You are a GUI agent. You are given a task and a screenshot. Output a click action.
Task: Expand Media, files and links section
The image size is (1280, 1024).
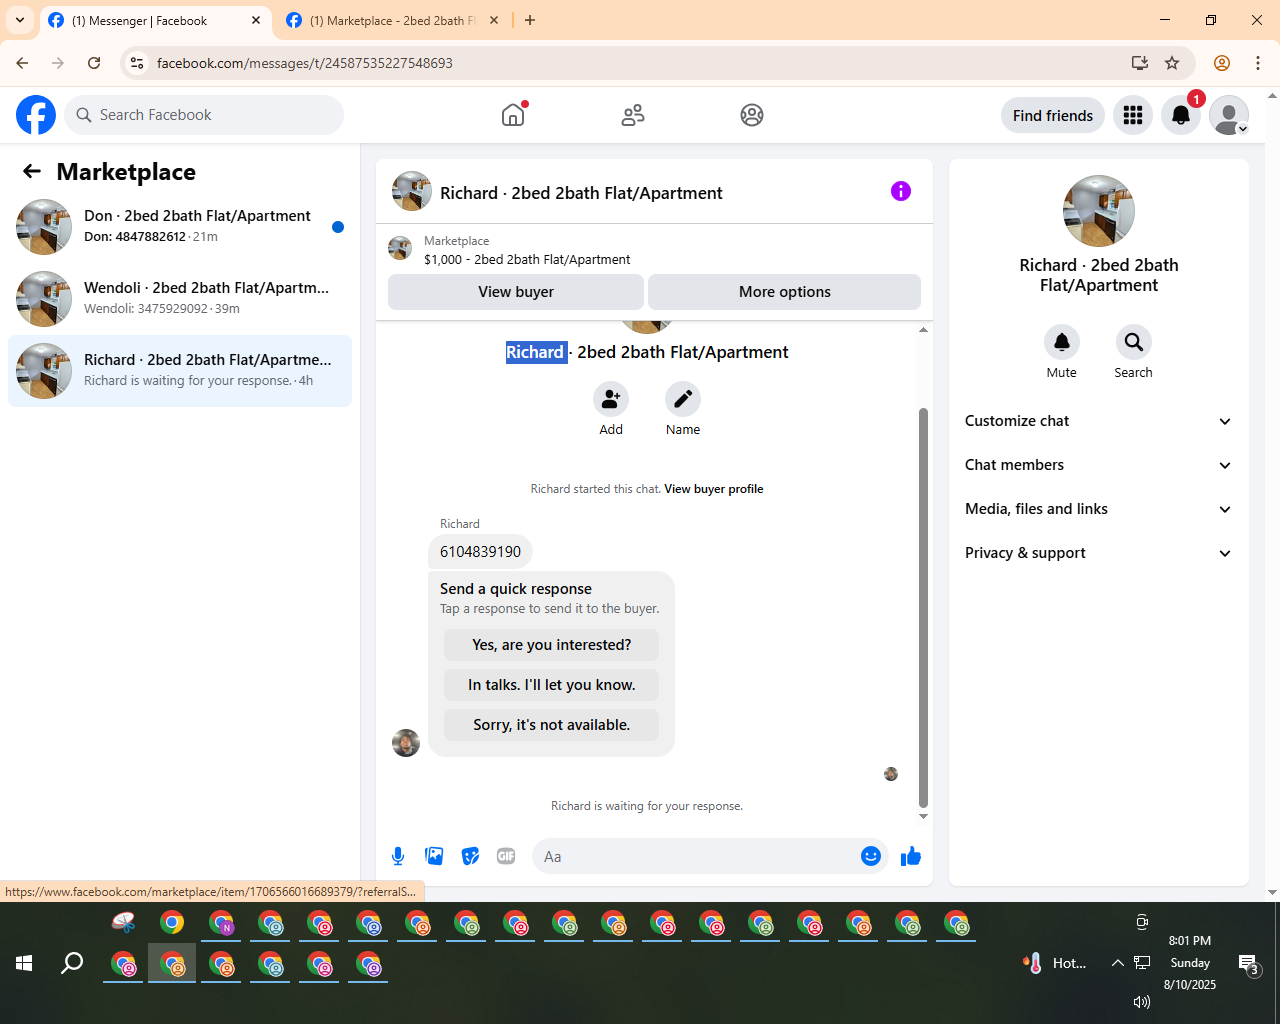pyautogui.click(x=1098, y=509)
